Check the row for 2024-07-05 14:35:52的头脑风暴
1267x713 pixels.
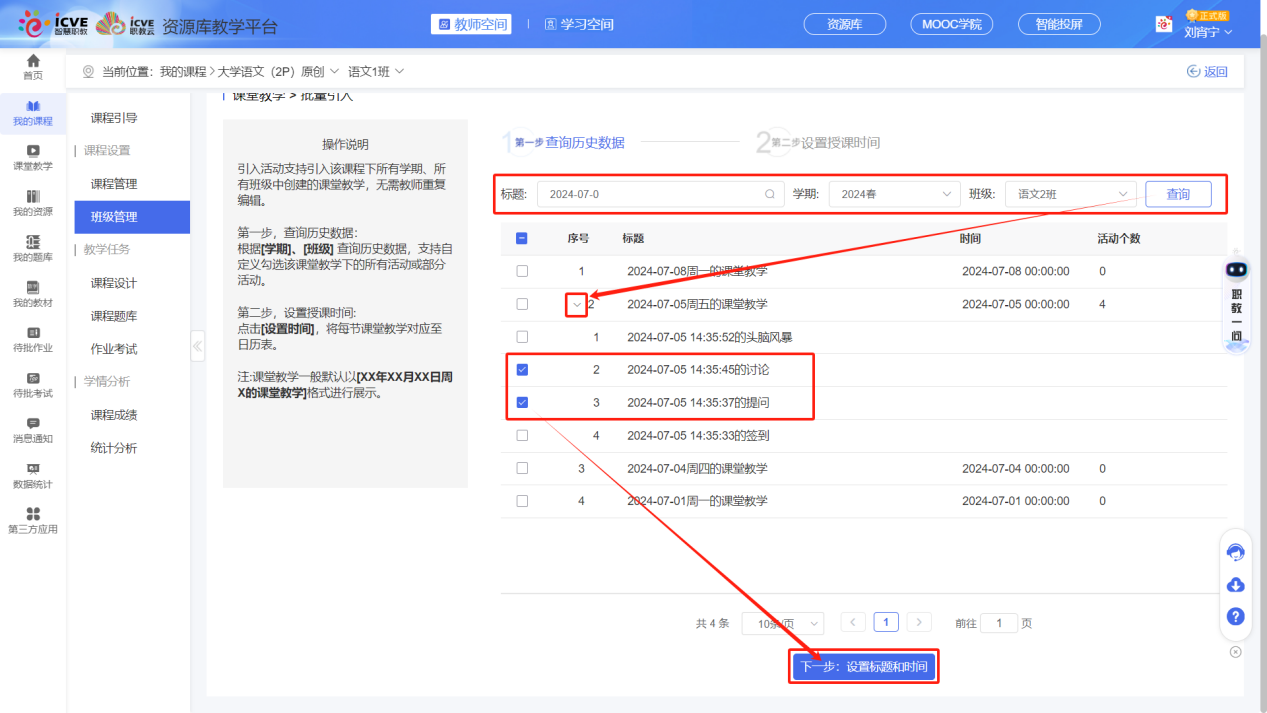[521, 337]
